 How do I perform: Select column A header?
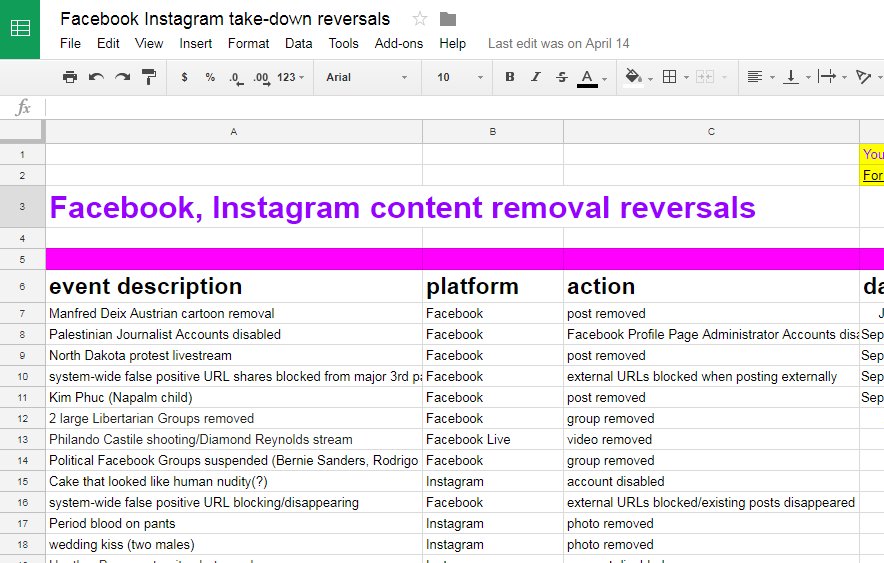tap(234, 131)
